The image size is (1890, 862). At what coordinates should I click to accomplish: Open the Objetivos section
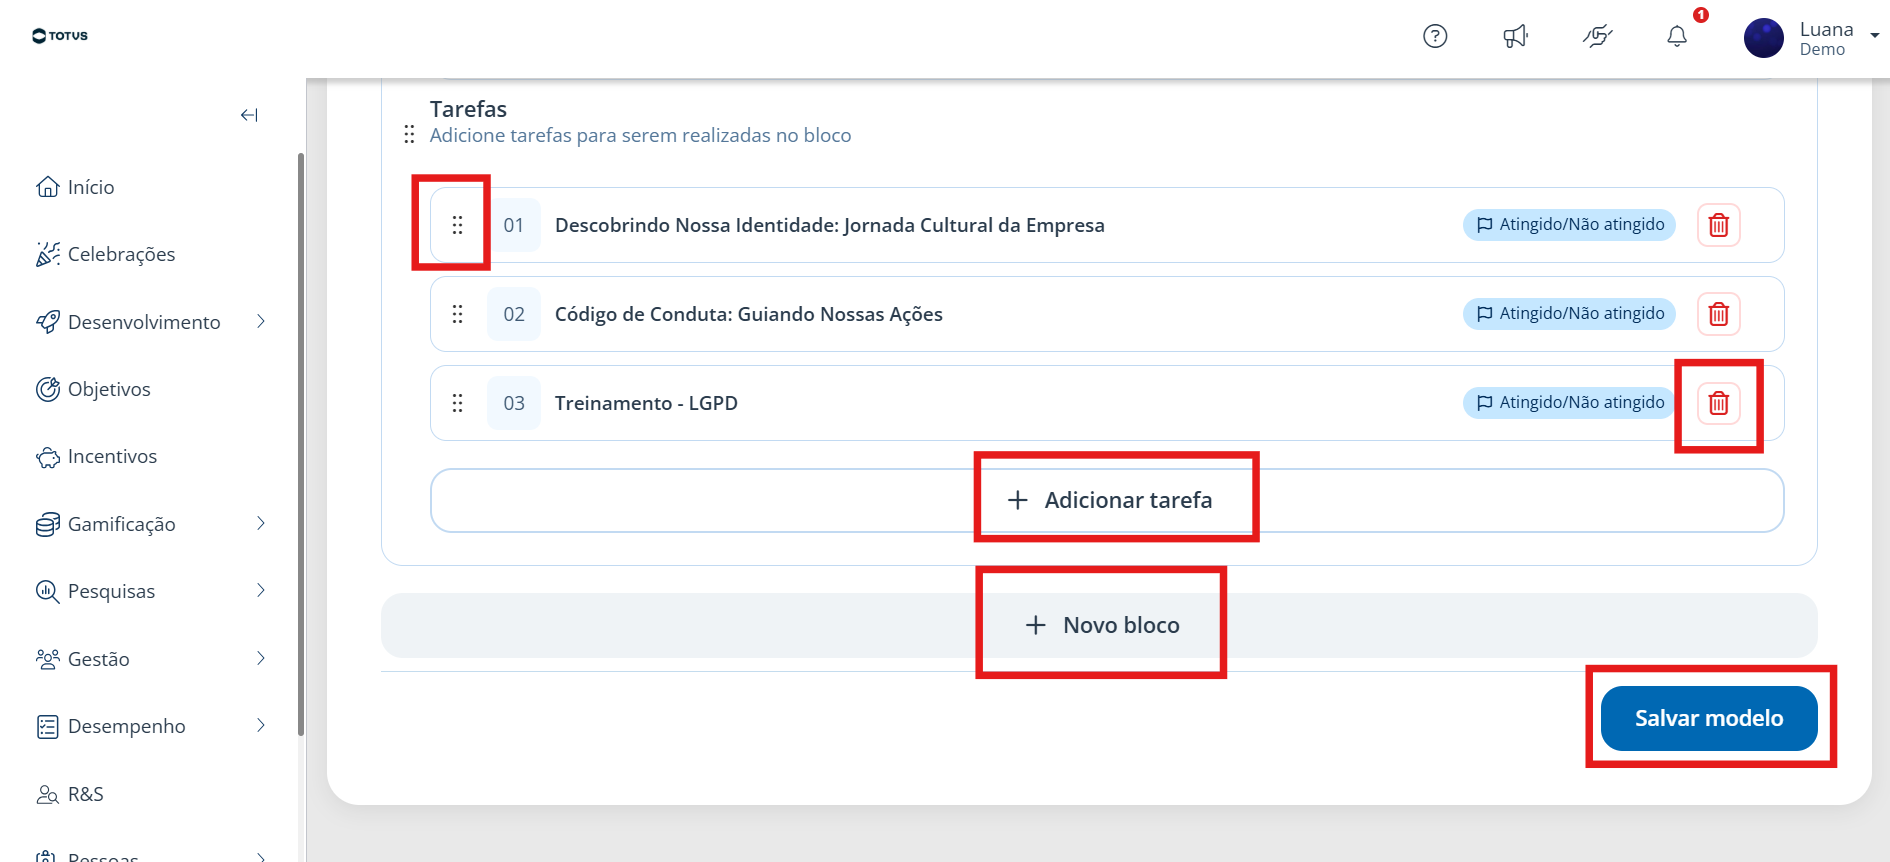[93, 389]
